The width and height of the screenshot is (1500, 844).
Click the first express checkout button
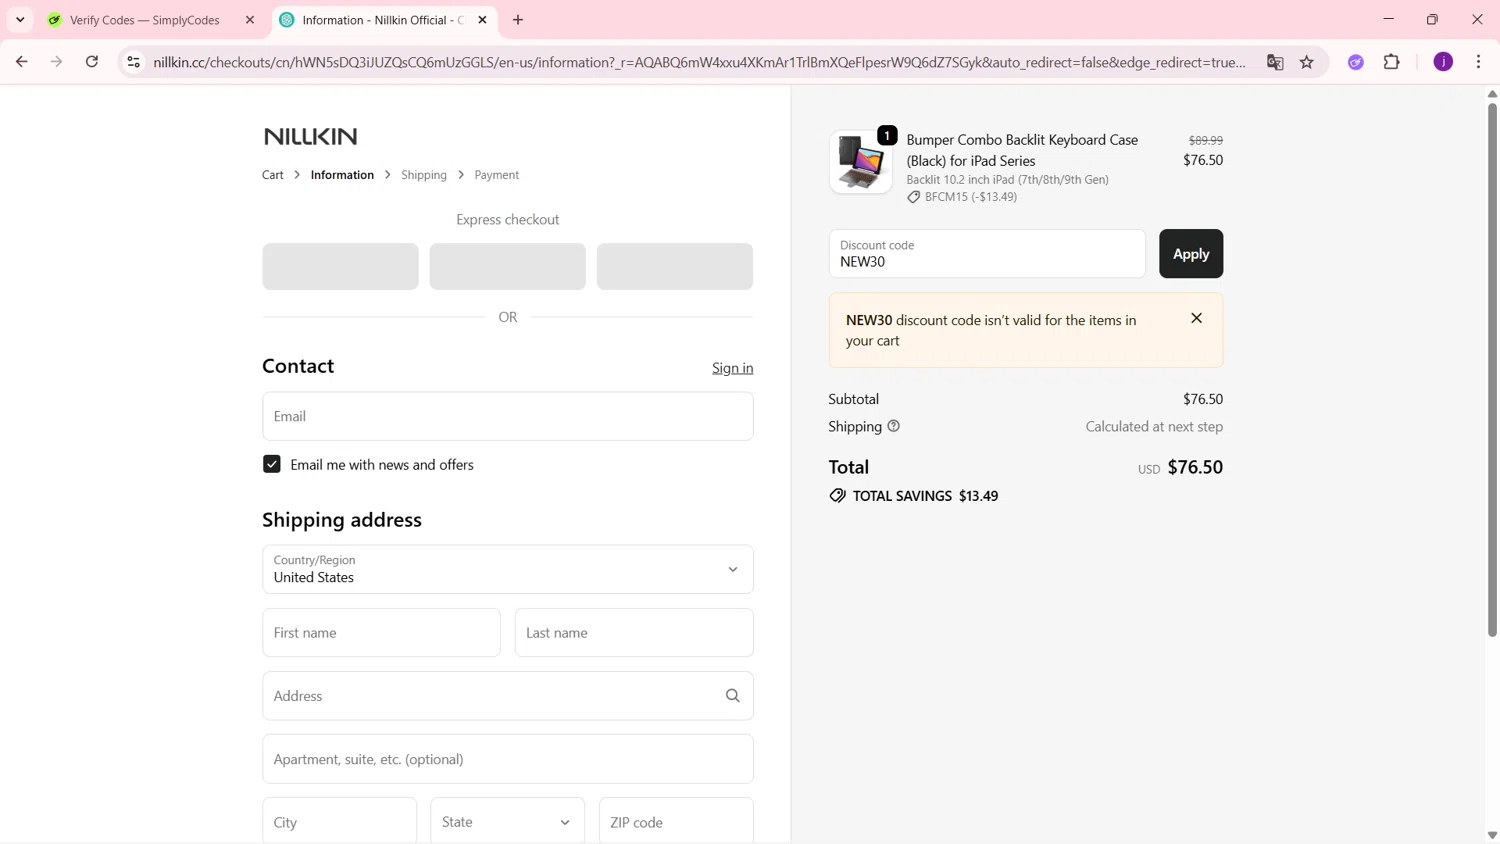click(341, 267)
